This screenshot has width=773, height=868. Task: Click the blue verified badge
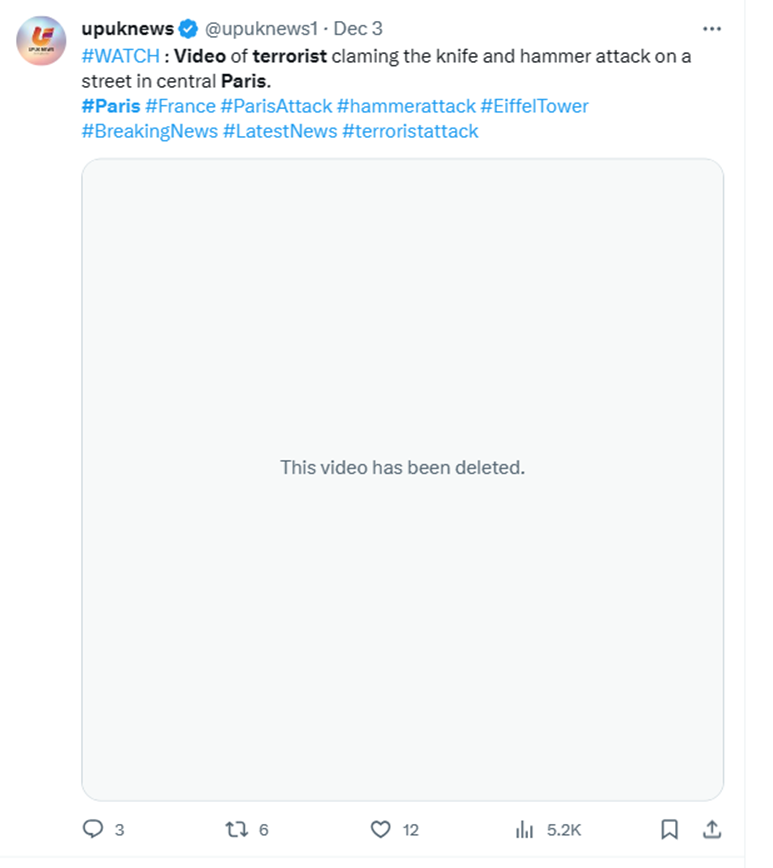[x=188, y=29]
